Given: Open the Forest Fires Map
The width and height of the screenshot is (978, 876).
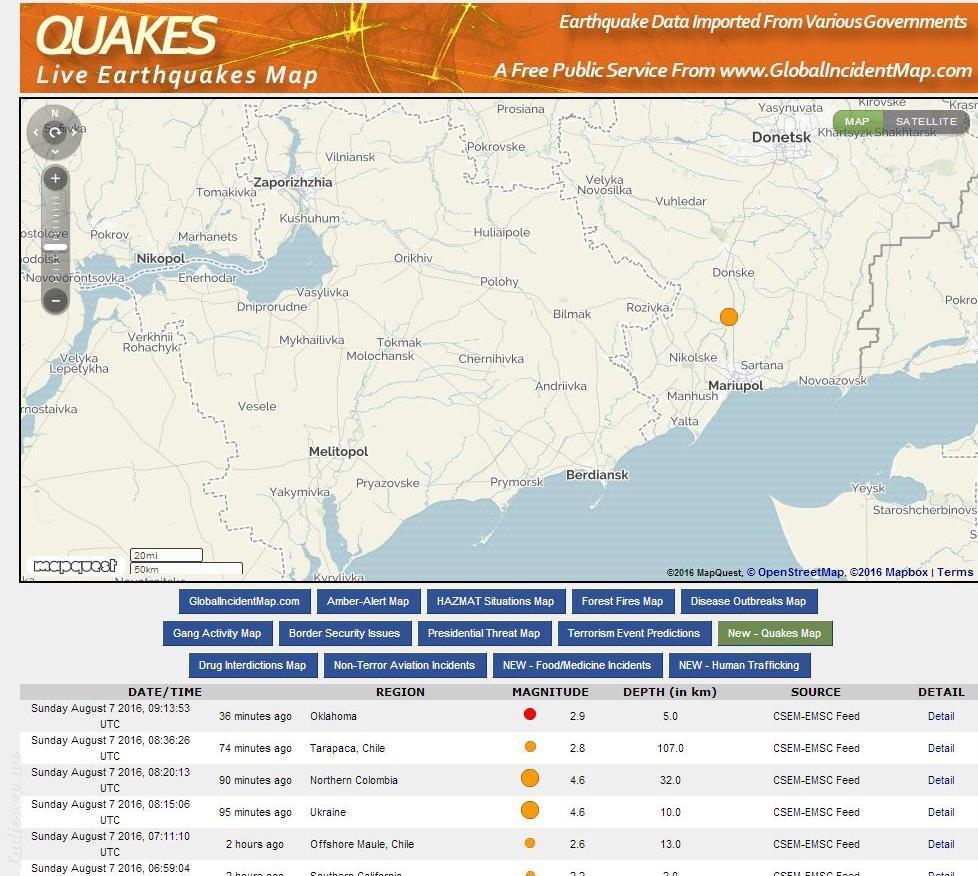Looking at the screenshot, I should point(622,601).
